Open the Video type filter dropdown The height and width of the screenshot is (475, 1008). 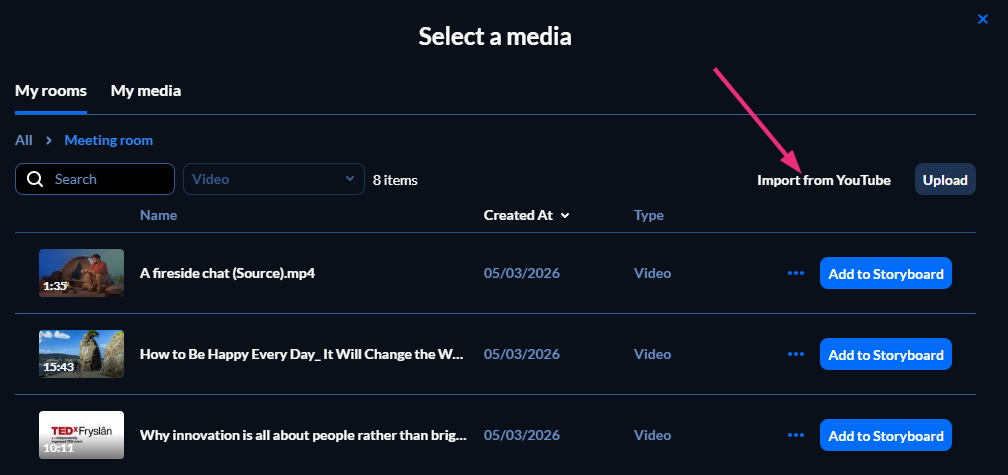point(270,179)
